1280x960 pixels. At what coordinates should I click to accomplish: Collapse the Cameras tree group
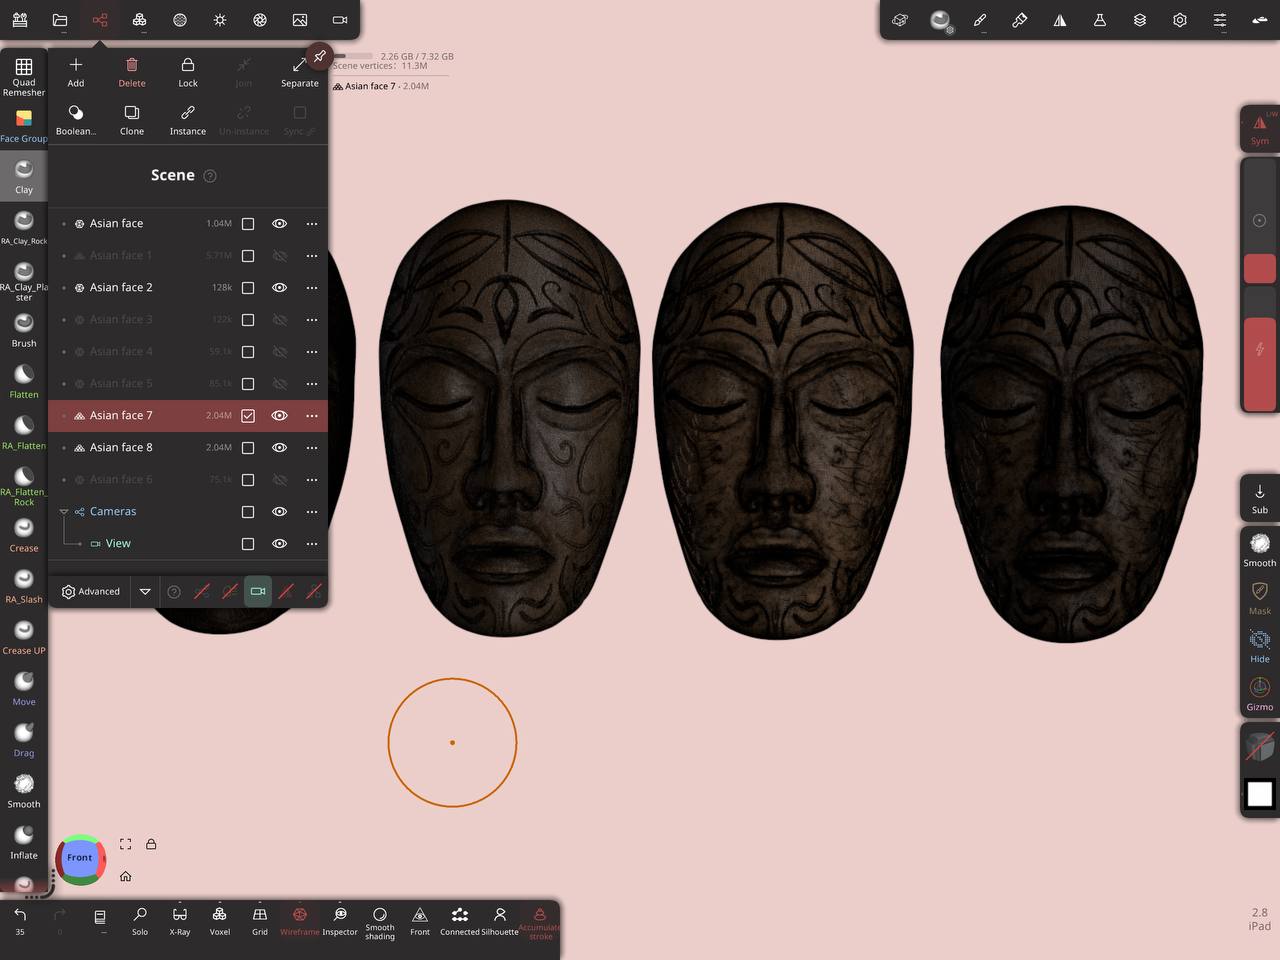click(64, 512)
